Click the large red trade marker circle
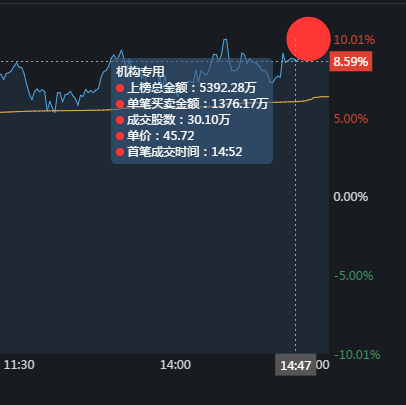 coord(308,39)
